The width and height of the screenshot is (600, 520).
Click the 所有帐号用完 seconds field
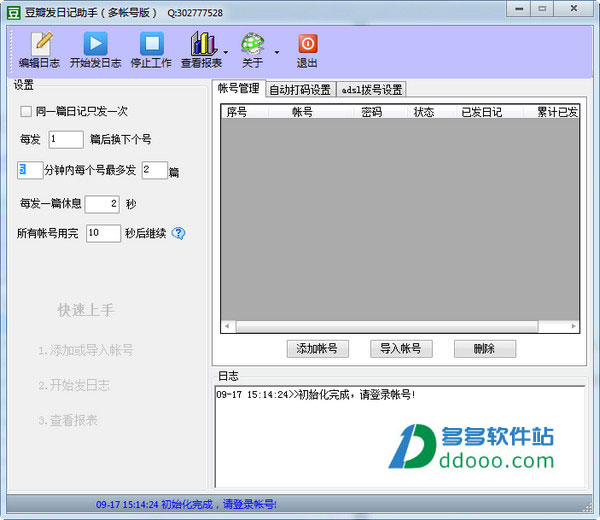coord(103,233)
